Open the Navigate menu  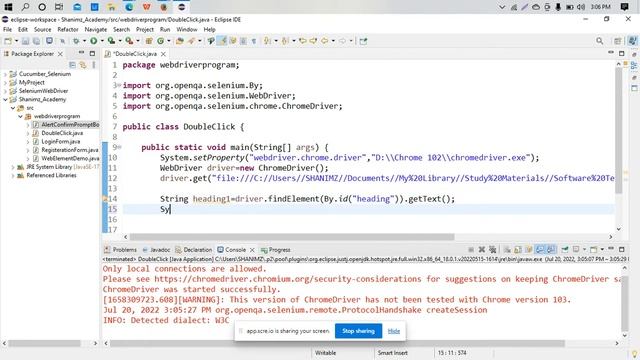pyautogui.click(x=96, y=29)
